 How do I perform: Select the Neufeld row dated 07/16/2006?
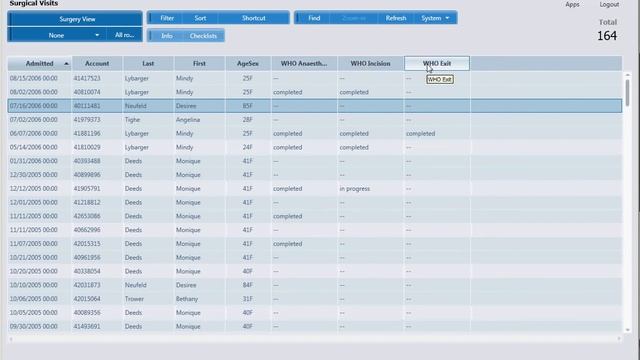315,106
